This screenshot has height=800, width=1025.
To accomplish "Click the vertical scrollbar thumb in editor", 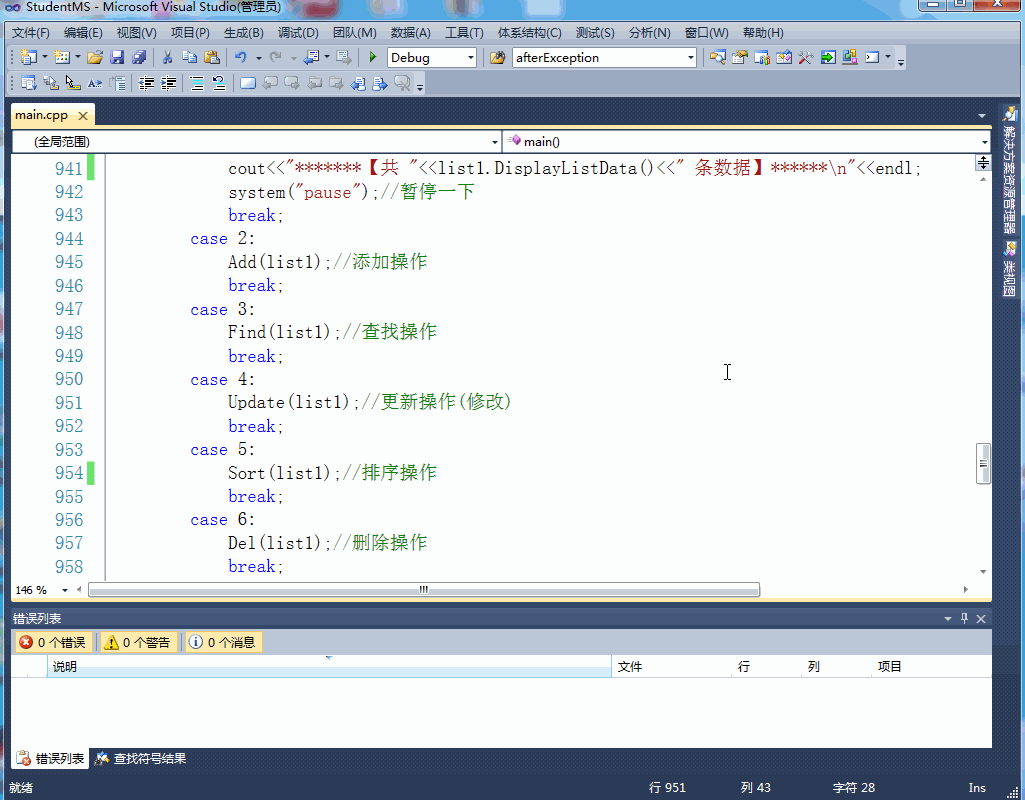I will pyautogui.click(x=983, y=463).
